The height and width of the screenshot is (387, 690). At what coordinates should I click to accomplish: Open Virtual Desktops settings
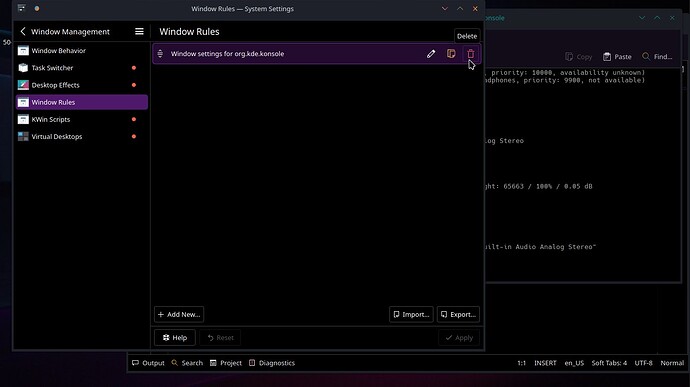pos(82,136)
